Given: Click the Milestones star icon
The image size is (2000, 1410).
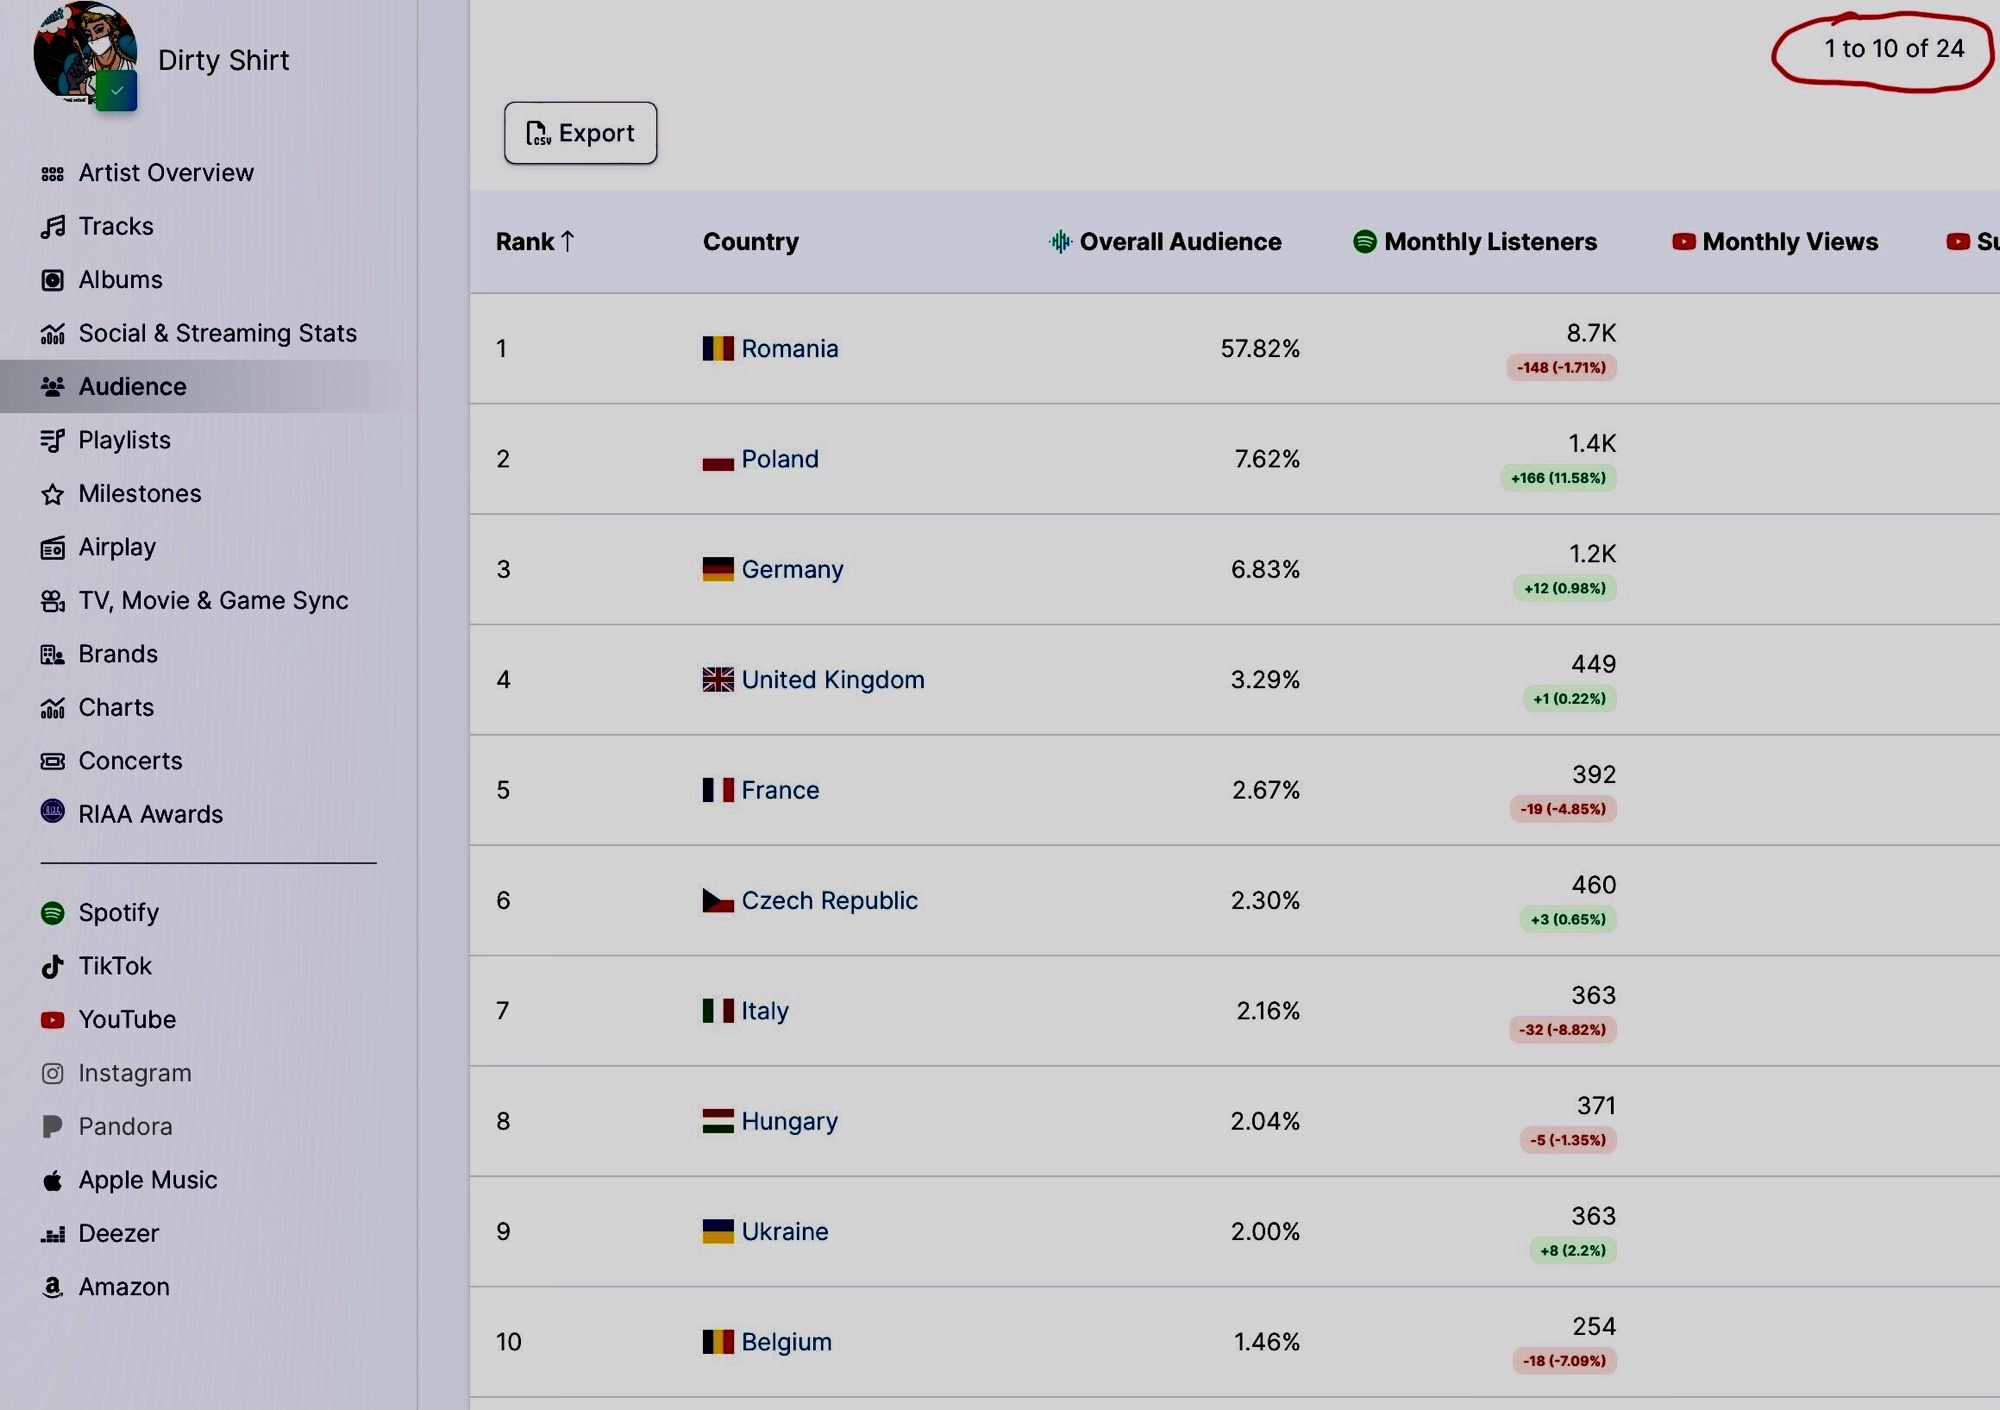Looking at the screenshot, I should [52, 495].
